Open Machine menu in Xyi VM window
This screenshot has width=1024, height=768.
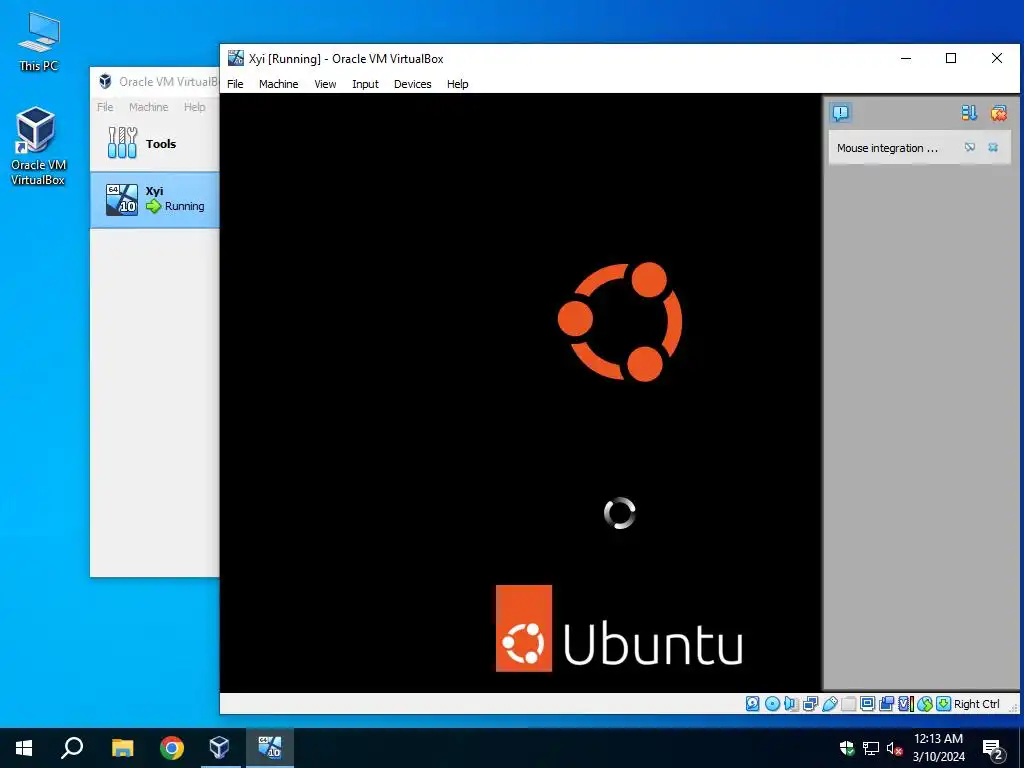[x=278, y=84]
